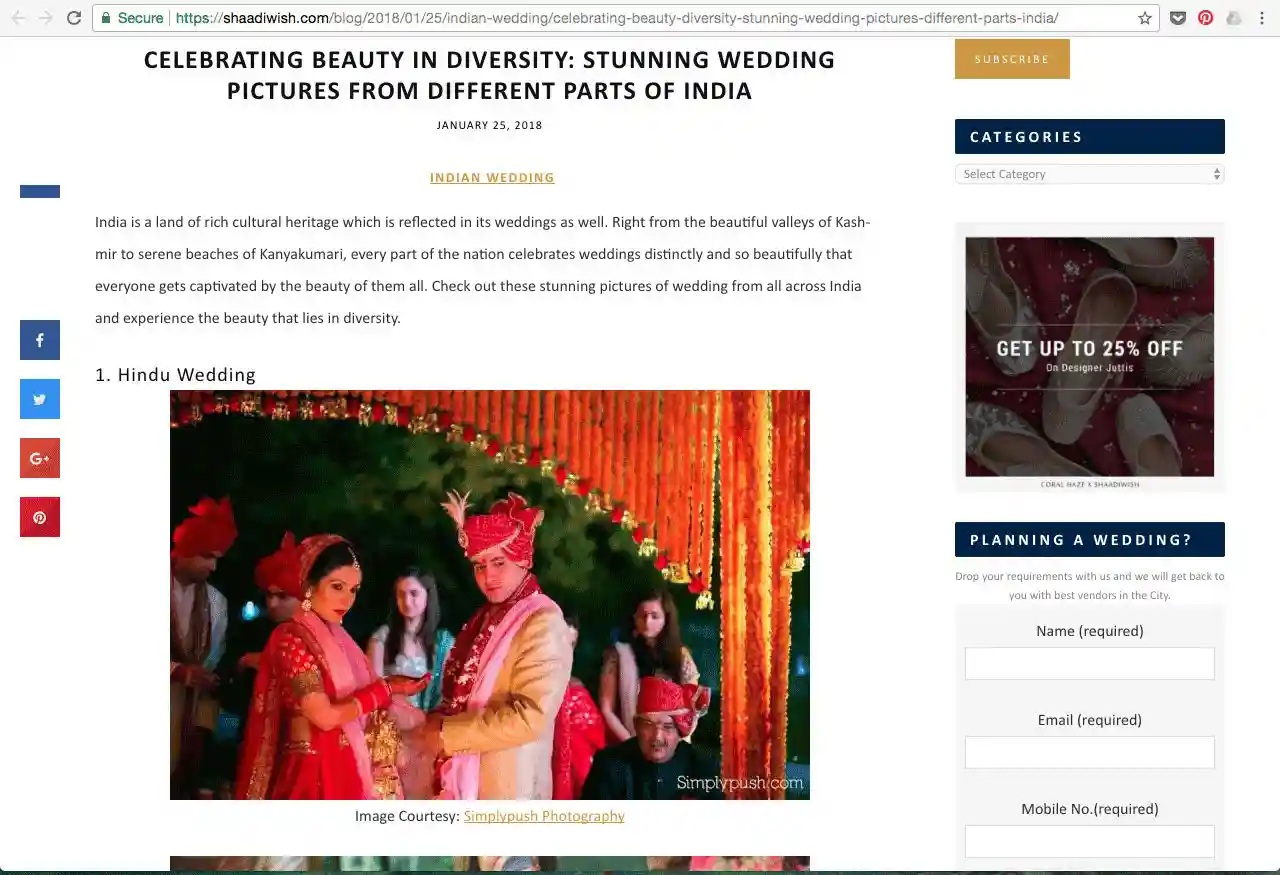1280x875 pixels.
Task: Pin article via sidebar Pinterest icon
Action: coord(40,517)
